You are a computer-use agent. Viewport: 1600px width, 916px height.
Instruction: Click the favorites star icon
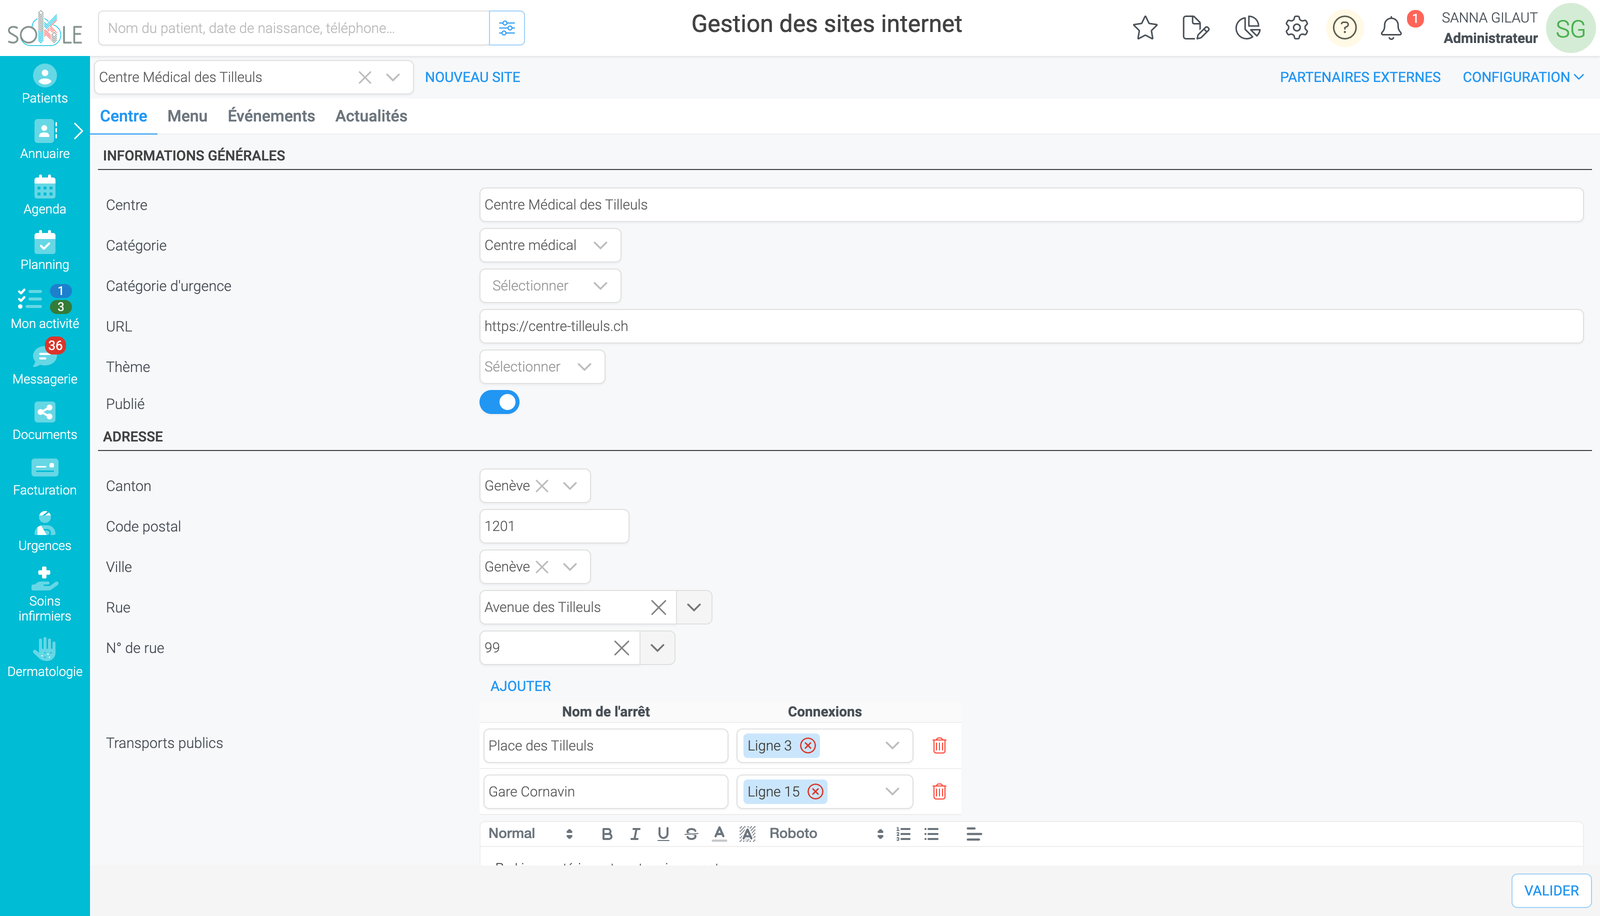[x=1145, y=28]
